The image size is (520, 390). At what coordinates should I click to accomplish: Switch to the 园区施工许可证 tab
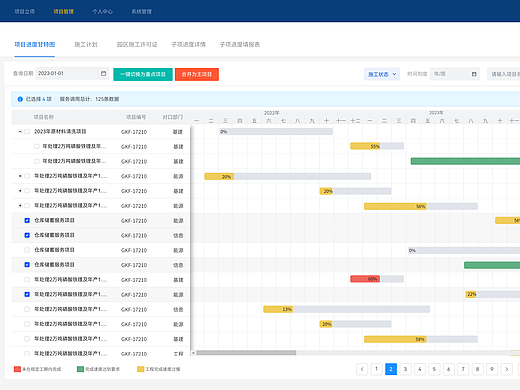pos(137,44)
